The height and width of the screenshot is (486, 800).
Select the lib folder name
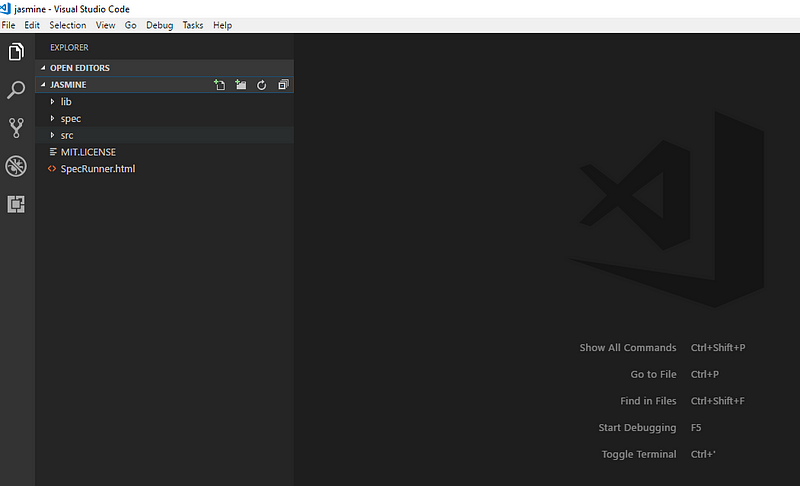pos(66,101)
